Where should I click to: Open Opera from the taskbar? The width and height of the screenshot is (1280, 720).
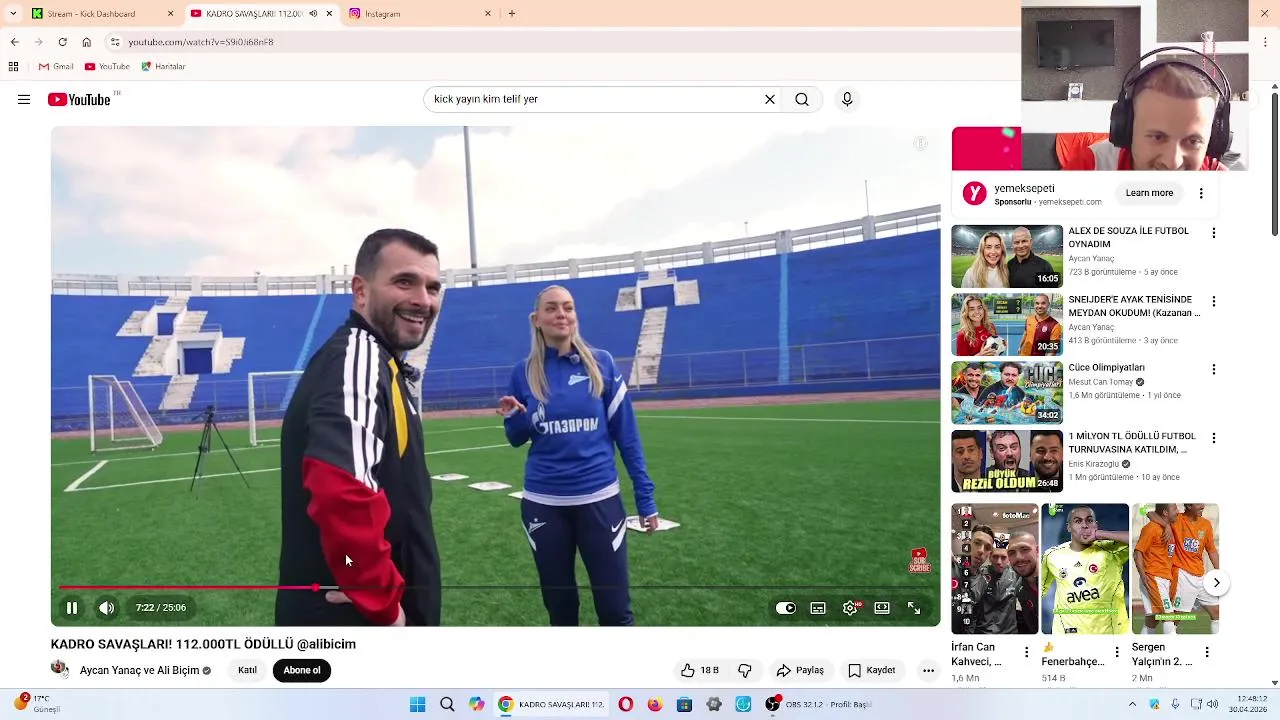coord(626,704)
